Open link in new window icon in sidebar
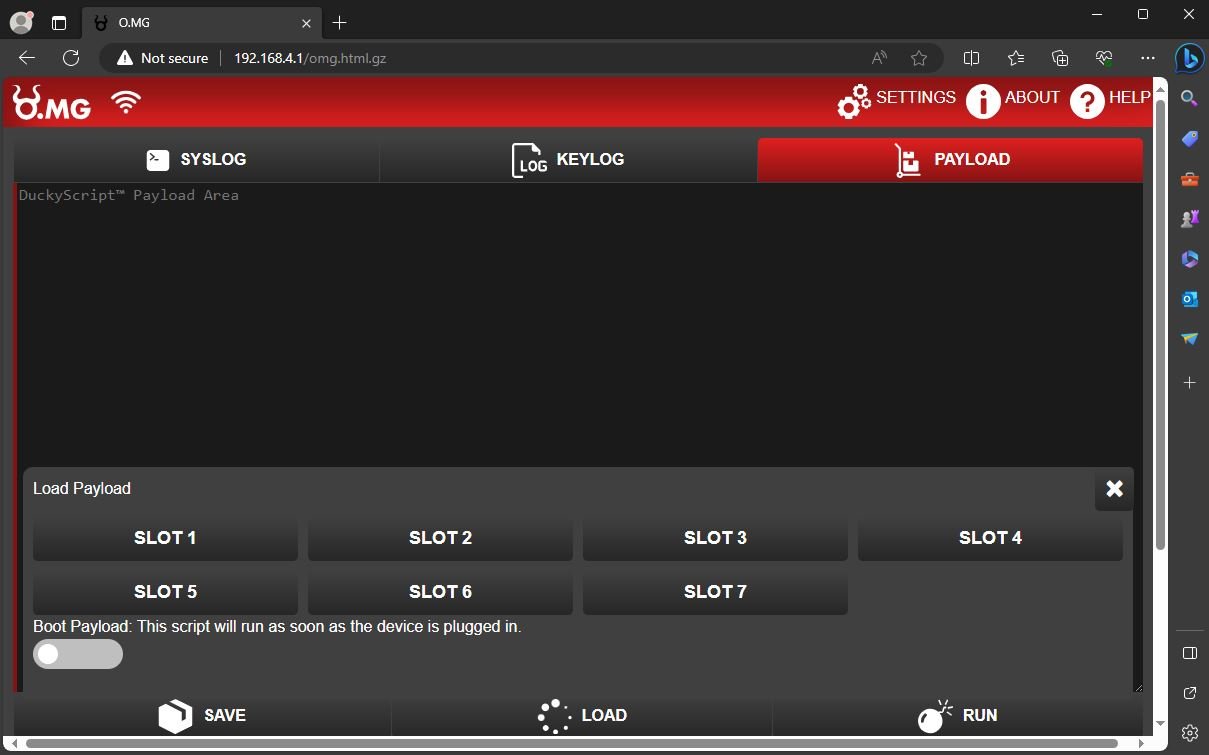1209x755 pixels. 1189,693
